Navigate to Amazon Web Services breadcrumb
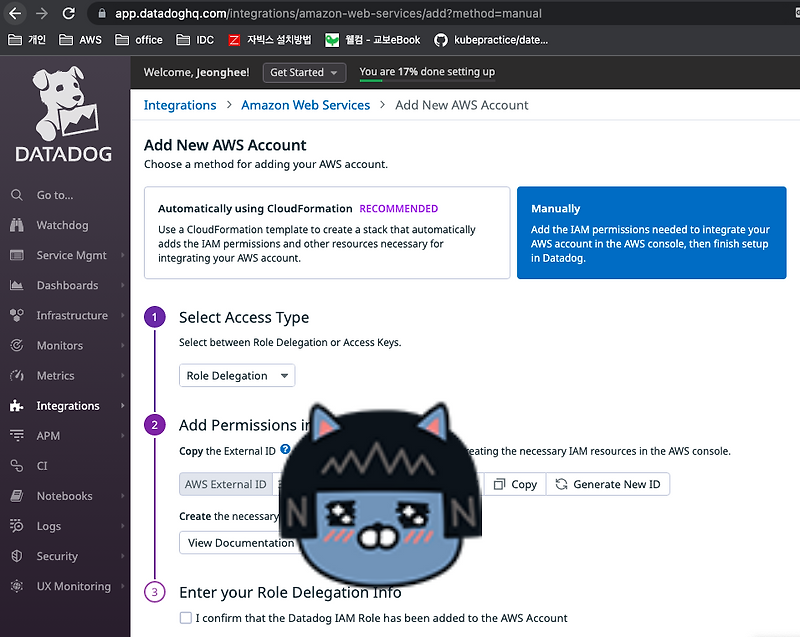The image size is (800, 637). pos(305,104)
